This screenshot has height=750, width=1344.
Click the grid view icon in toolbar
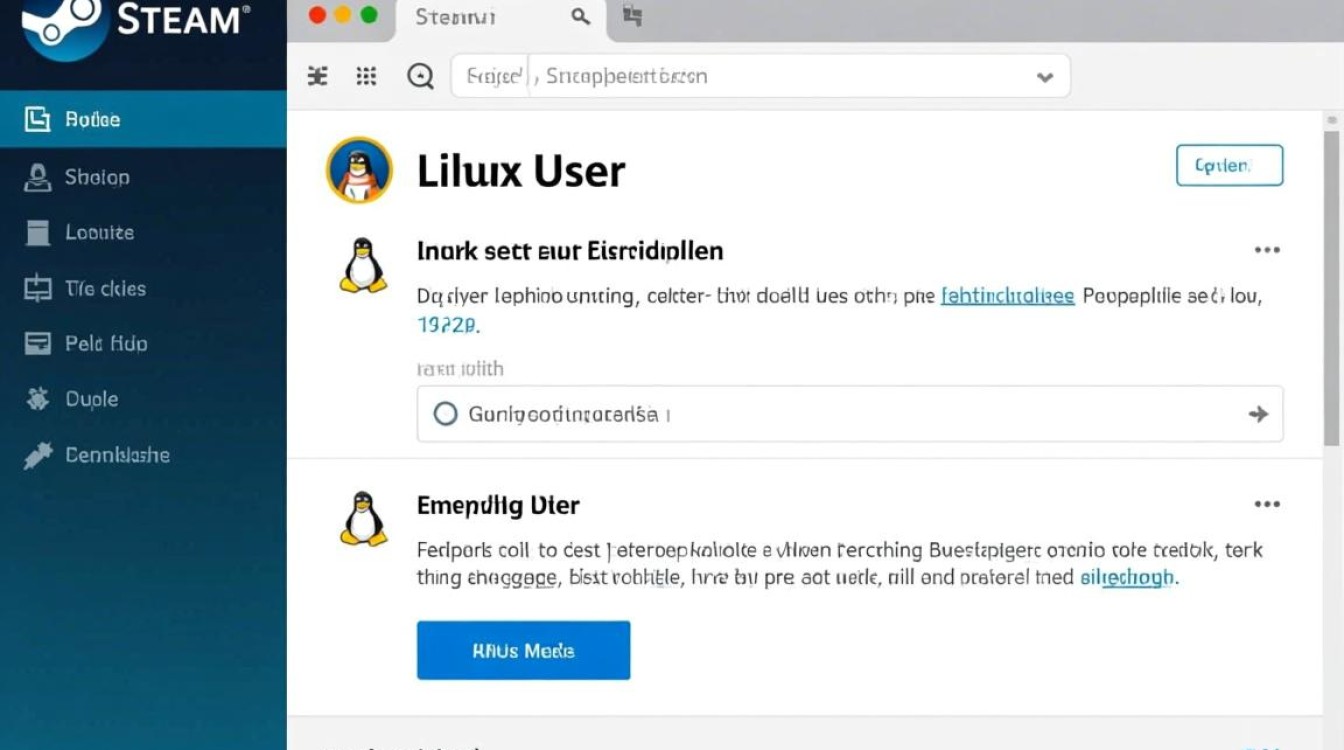(x=366, y=75)
